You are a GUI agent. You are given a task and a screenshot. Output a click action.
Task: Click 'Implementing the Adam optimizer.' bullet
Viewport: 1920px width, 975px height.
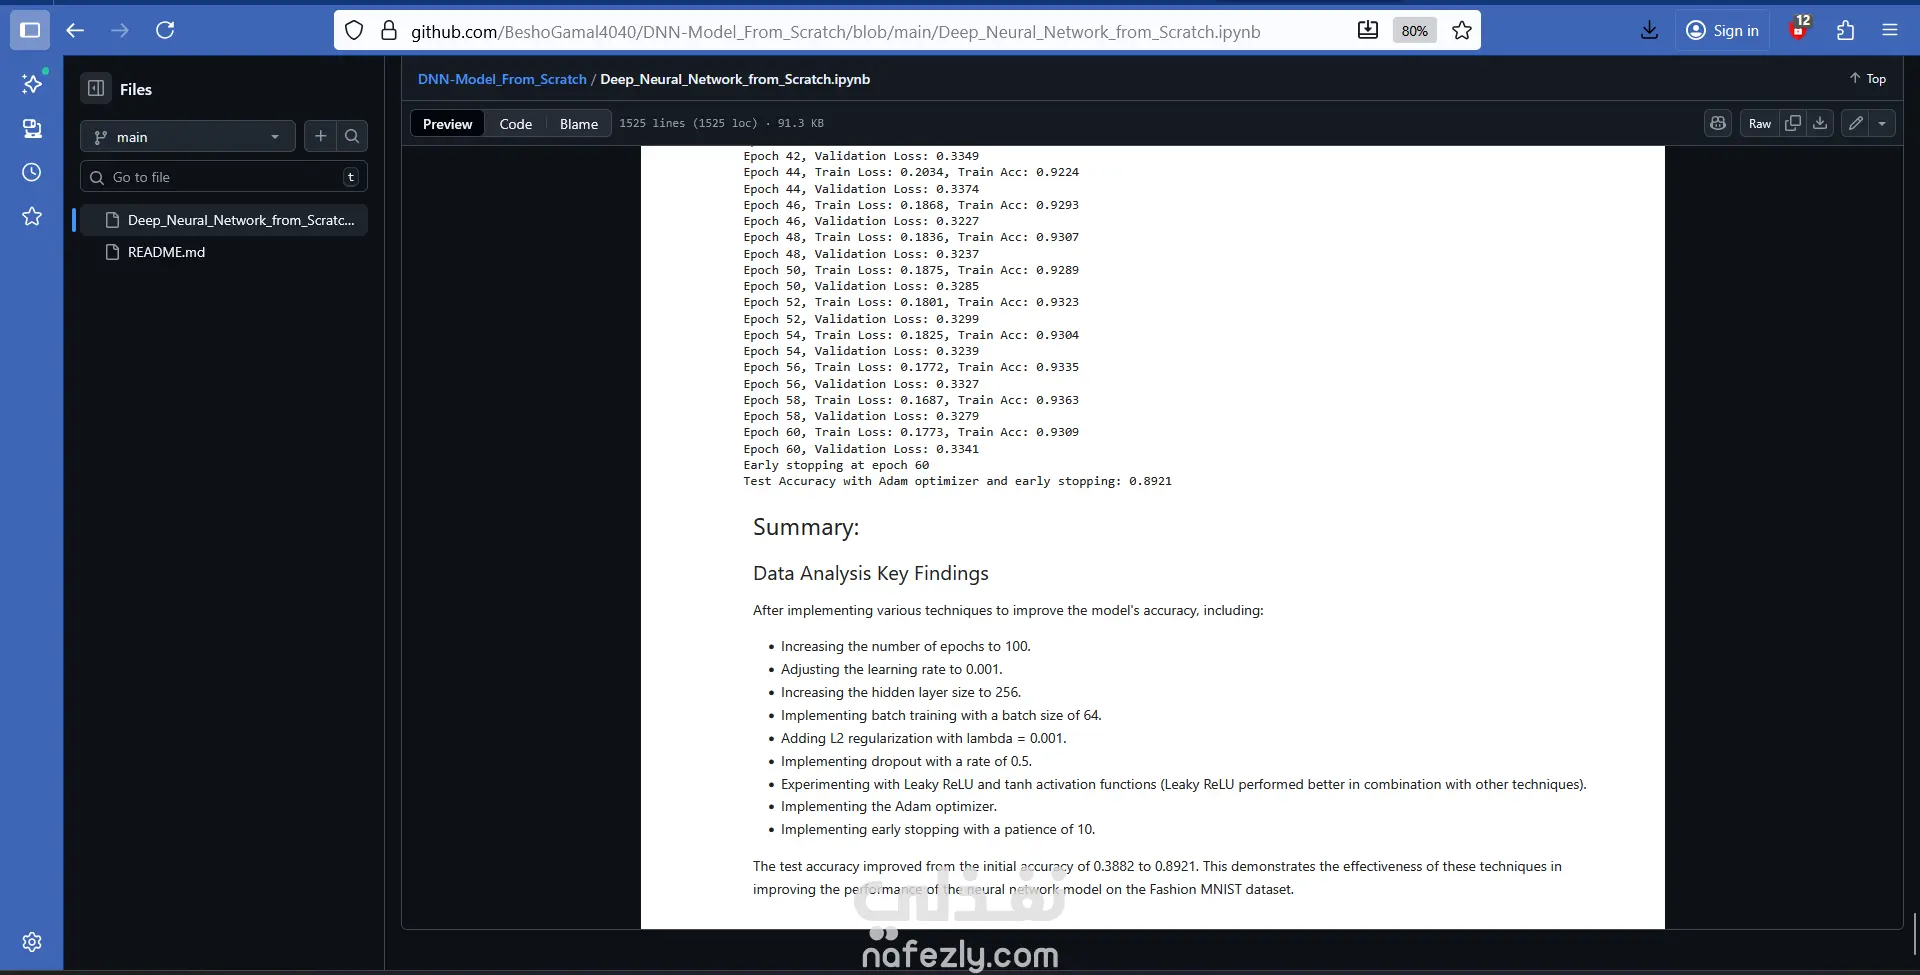click(889, 806)
